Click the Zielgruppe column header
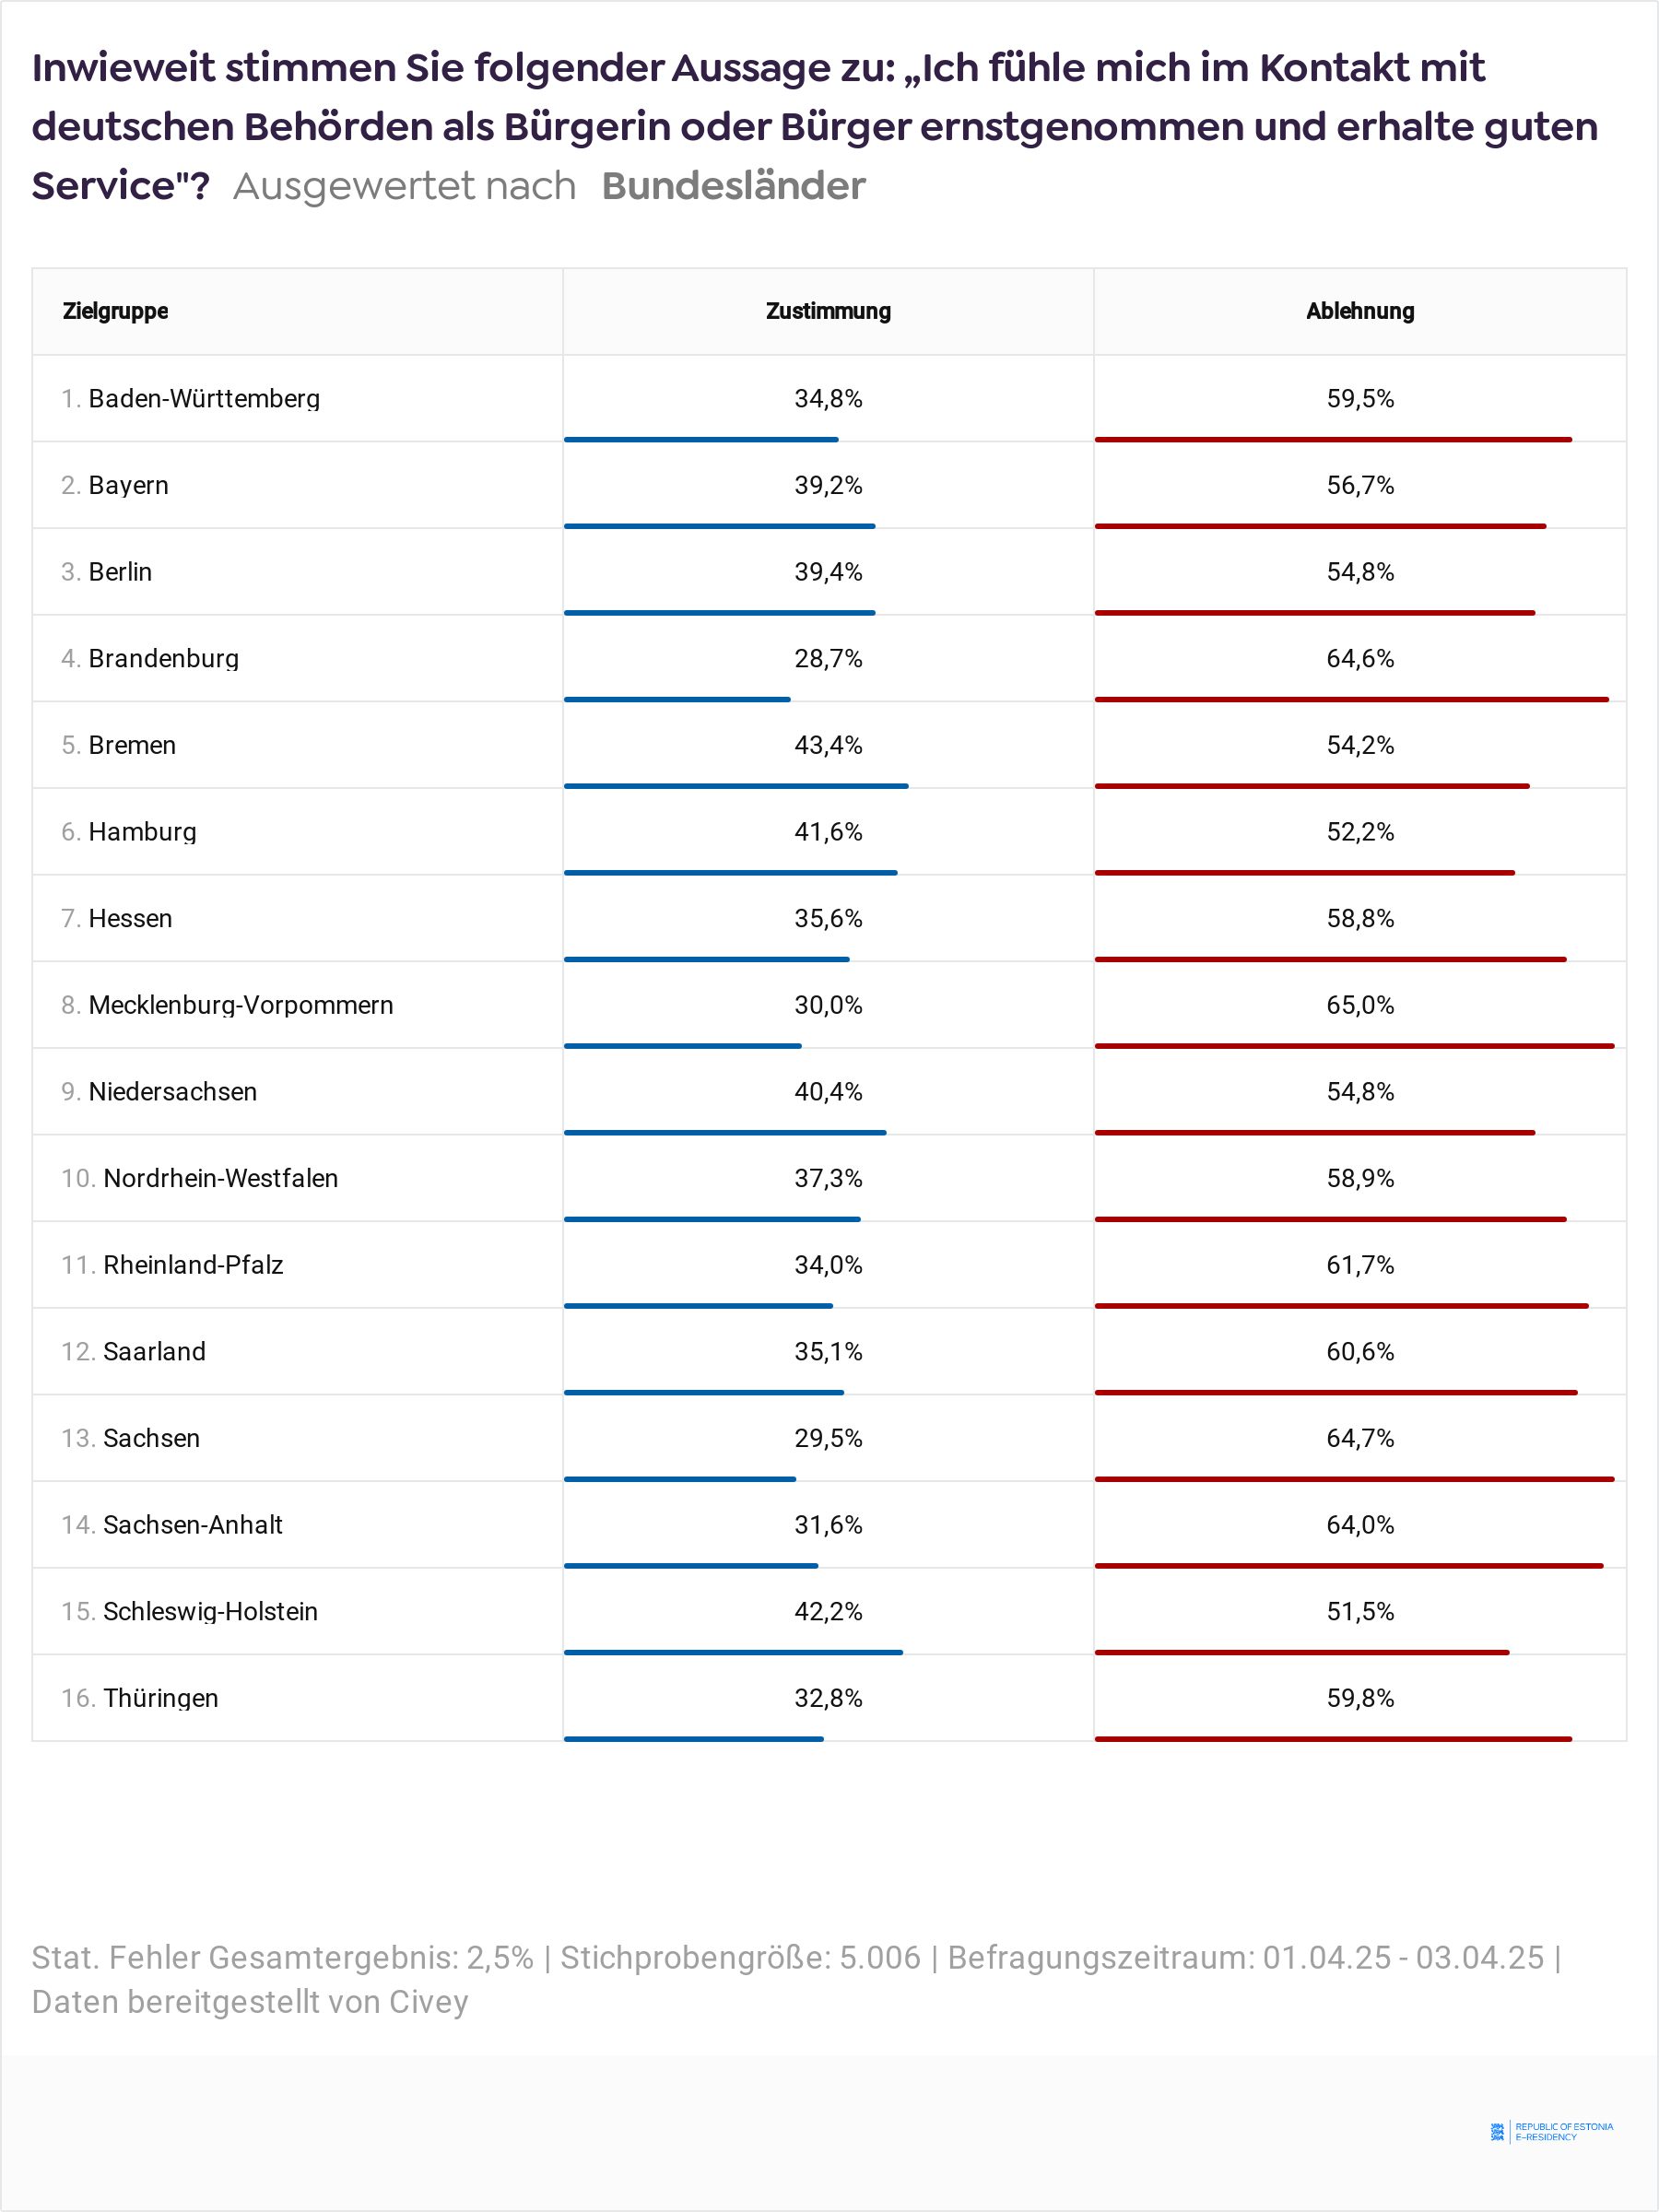1659x2212 pixels. click(x=115, y=311)
